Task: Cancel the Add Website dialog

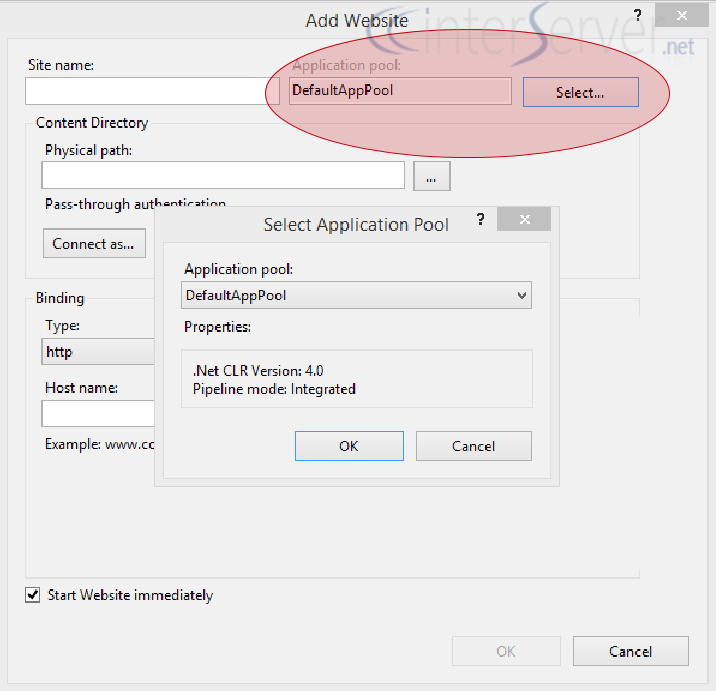Action: pos(631,651)
